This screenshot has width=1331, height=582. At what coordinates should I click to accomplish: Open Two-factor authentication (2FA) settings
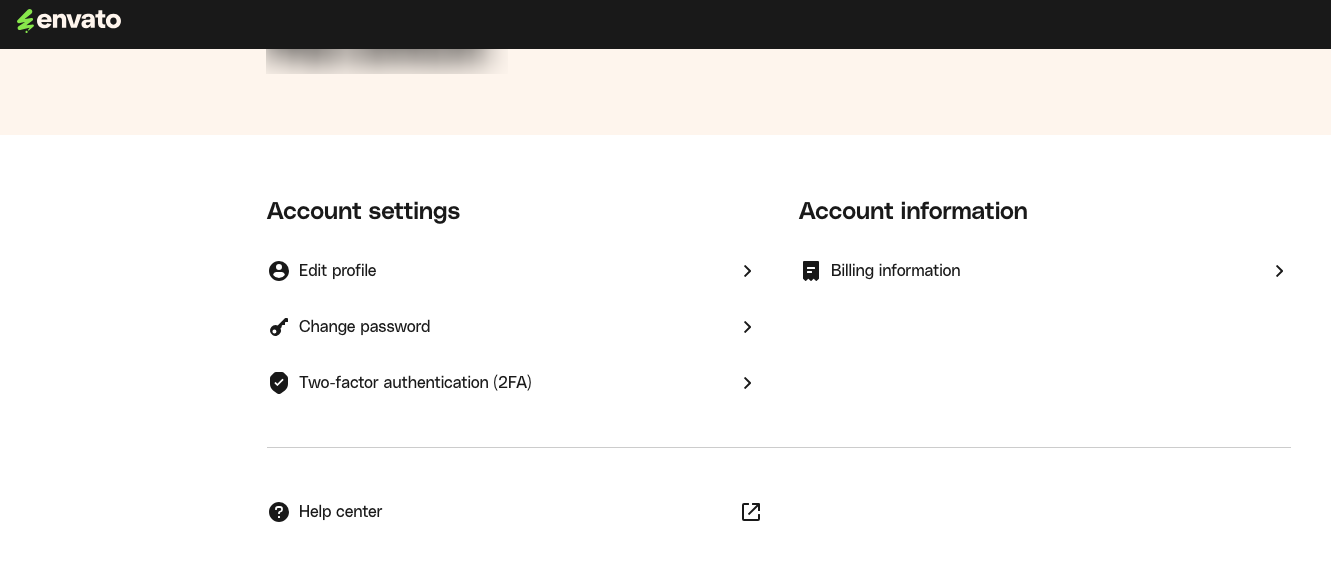pos(415,382)
